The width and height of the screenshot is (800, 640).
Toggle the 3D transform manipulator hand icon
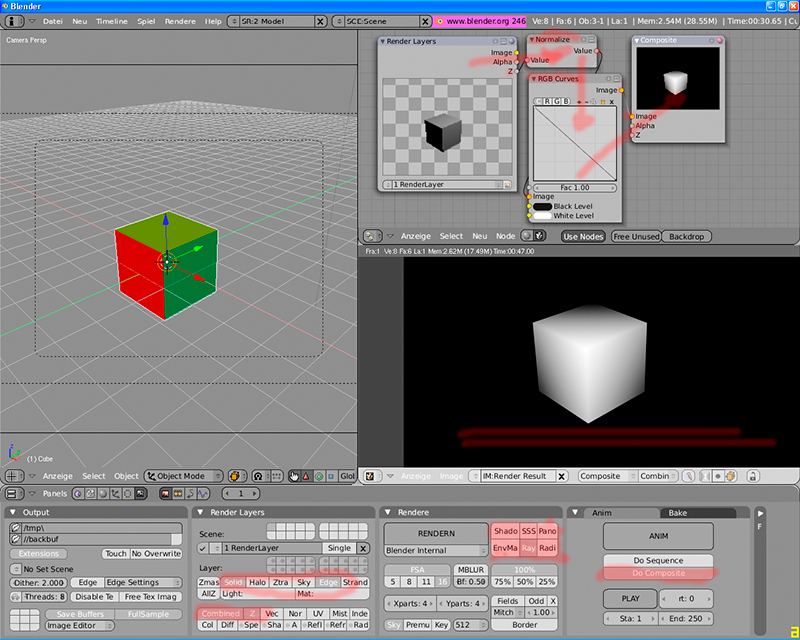[294, 476]
